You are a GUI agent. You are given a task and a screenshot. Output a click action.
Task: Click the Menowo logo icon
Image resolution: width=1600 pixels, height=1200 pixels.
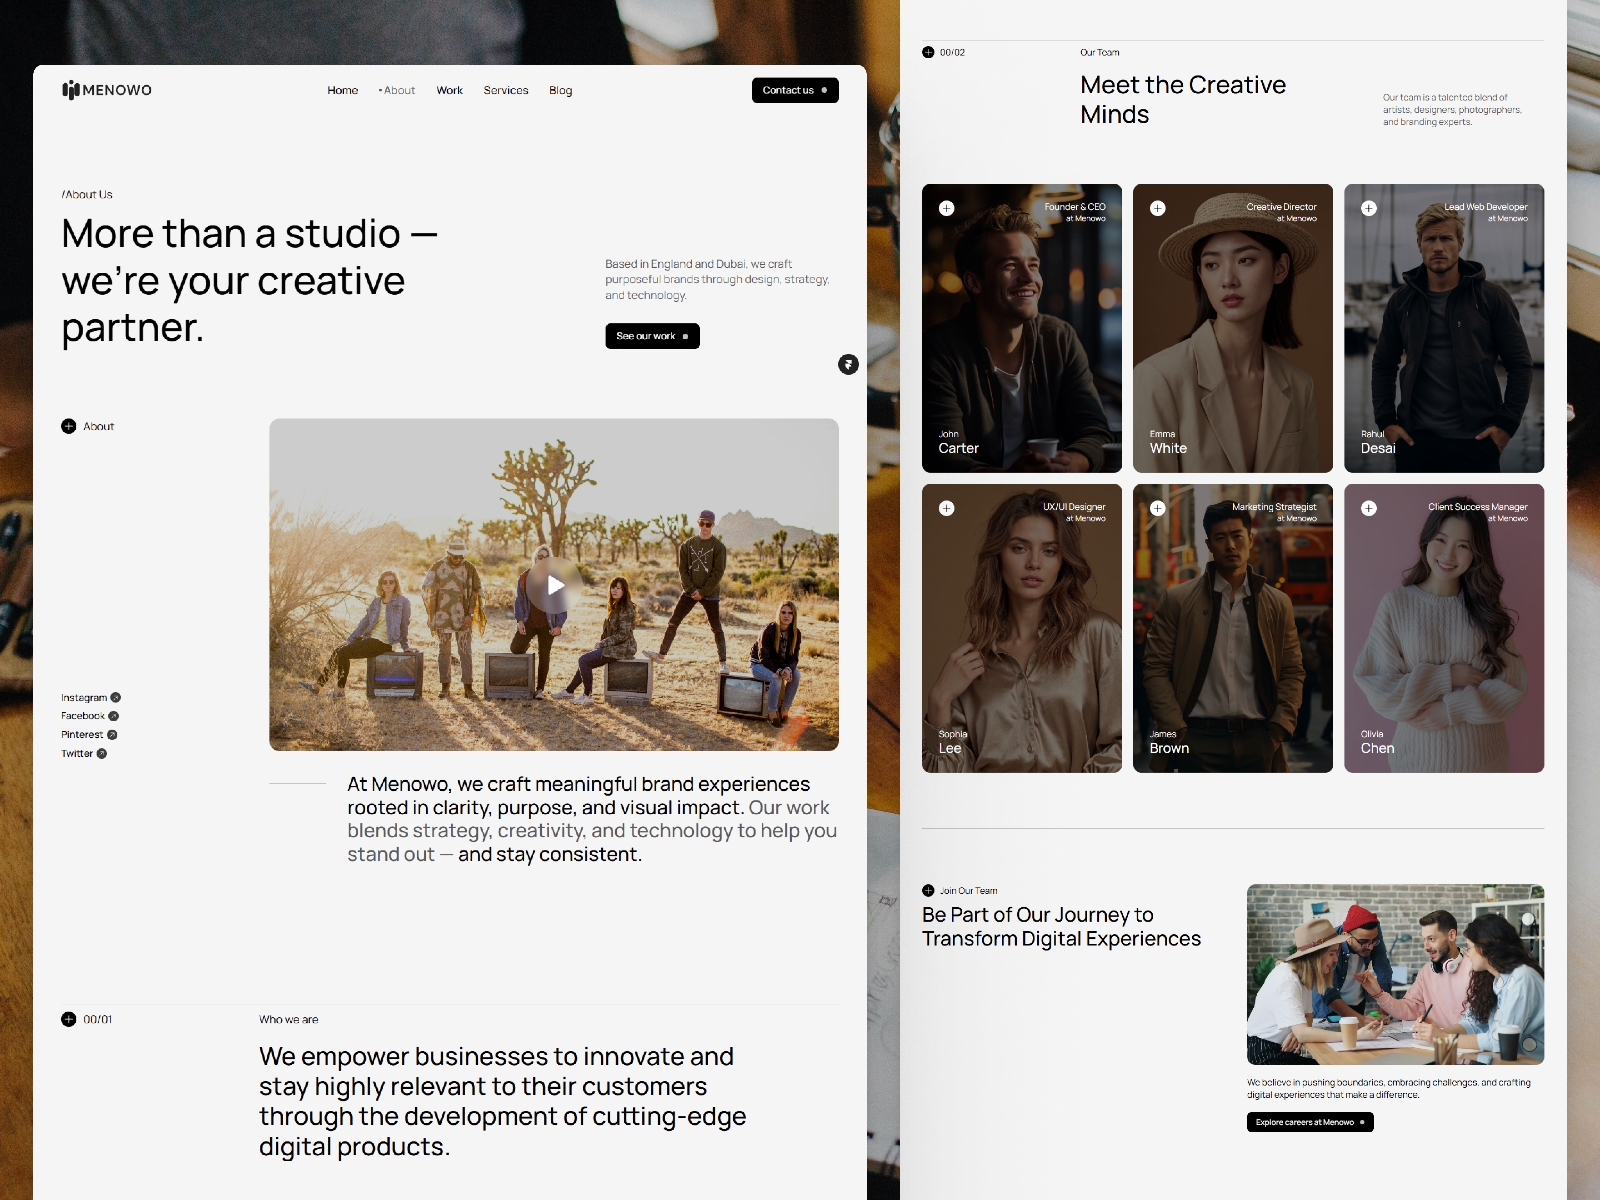click(70, 90)
